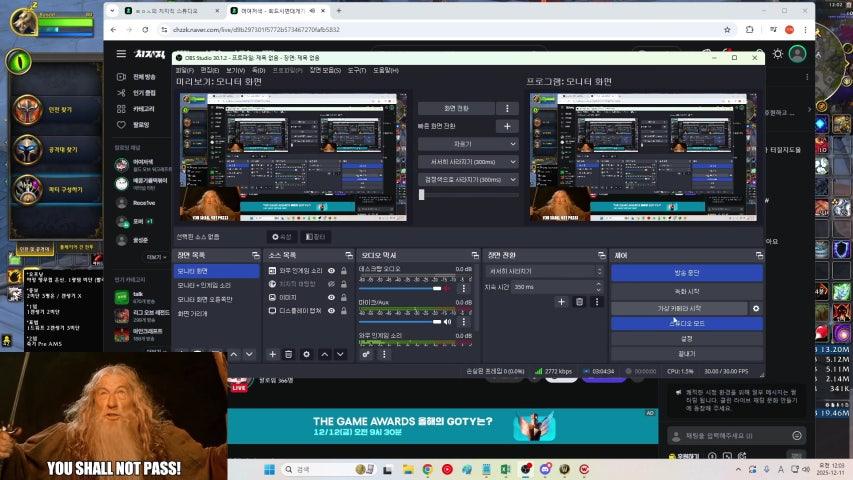Expand the 자르기 transition dropdown

click(468, 144)
